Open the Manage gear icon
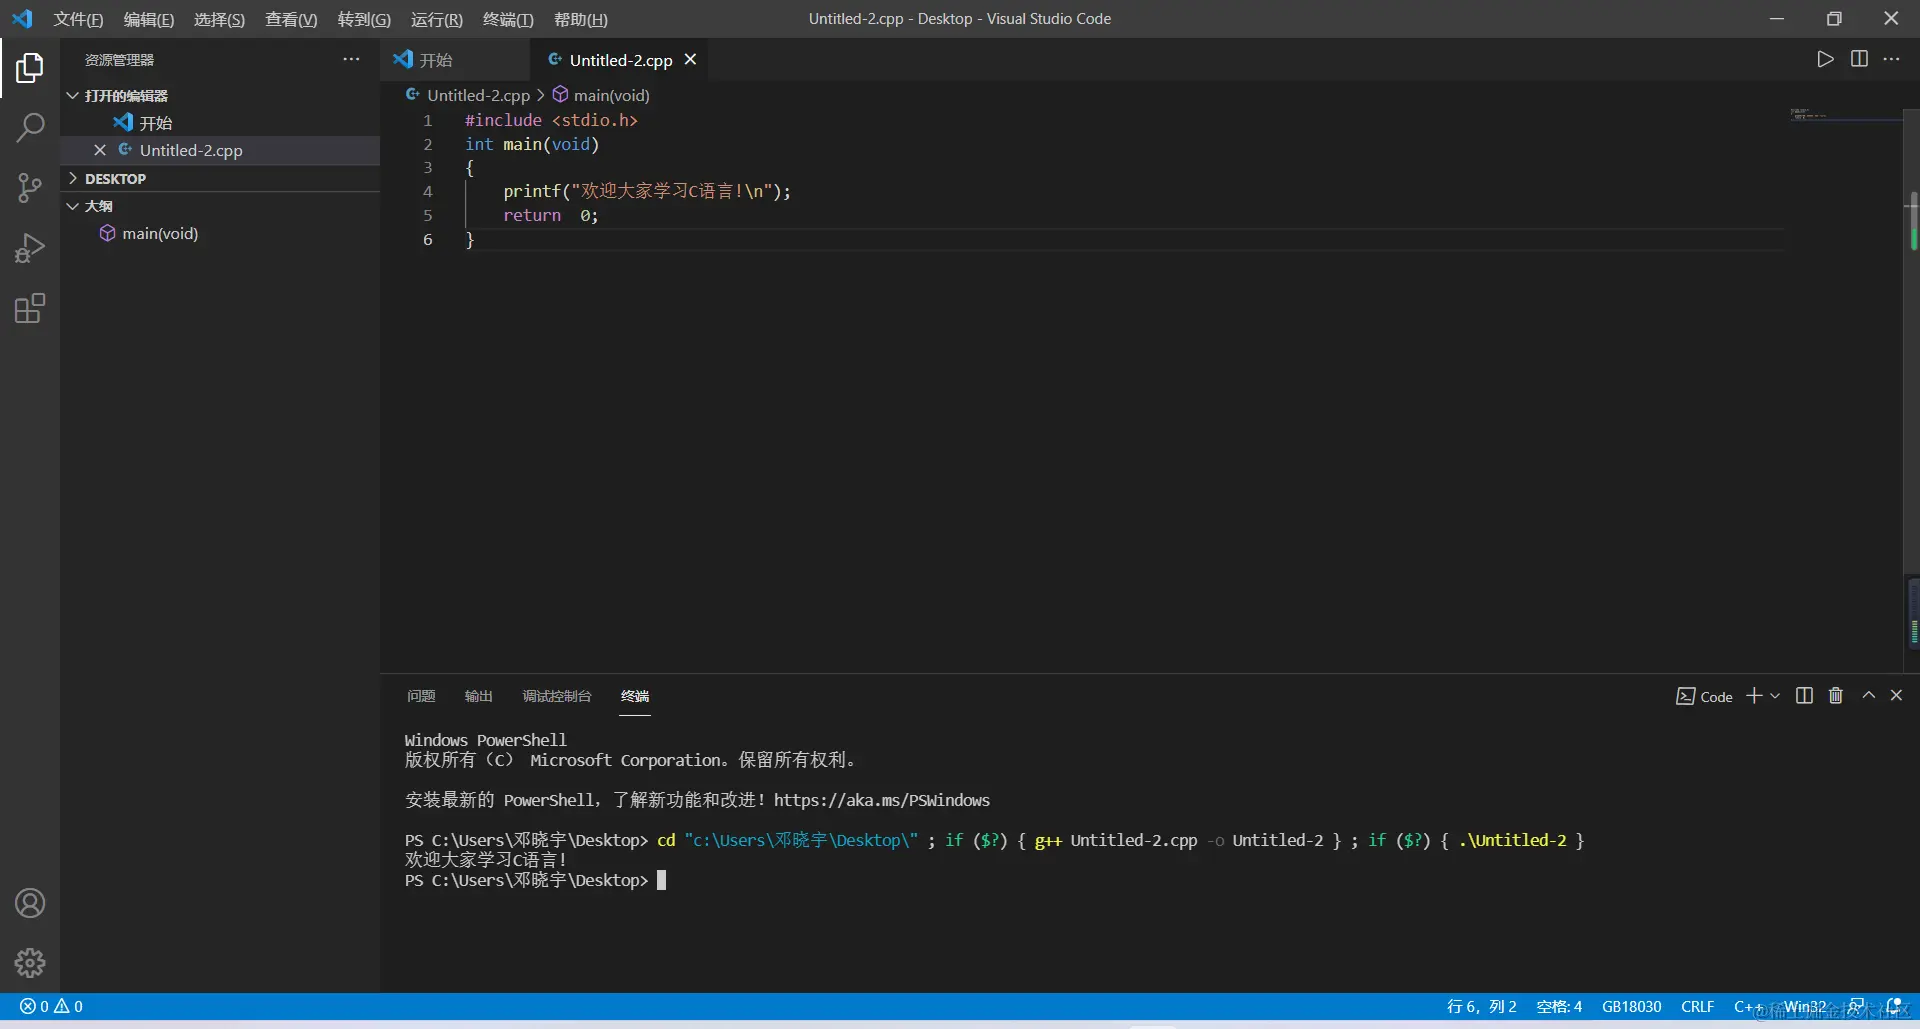 point(30,963)
